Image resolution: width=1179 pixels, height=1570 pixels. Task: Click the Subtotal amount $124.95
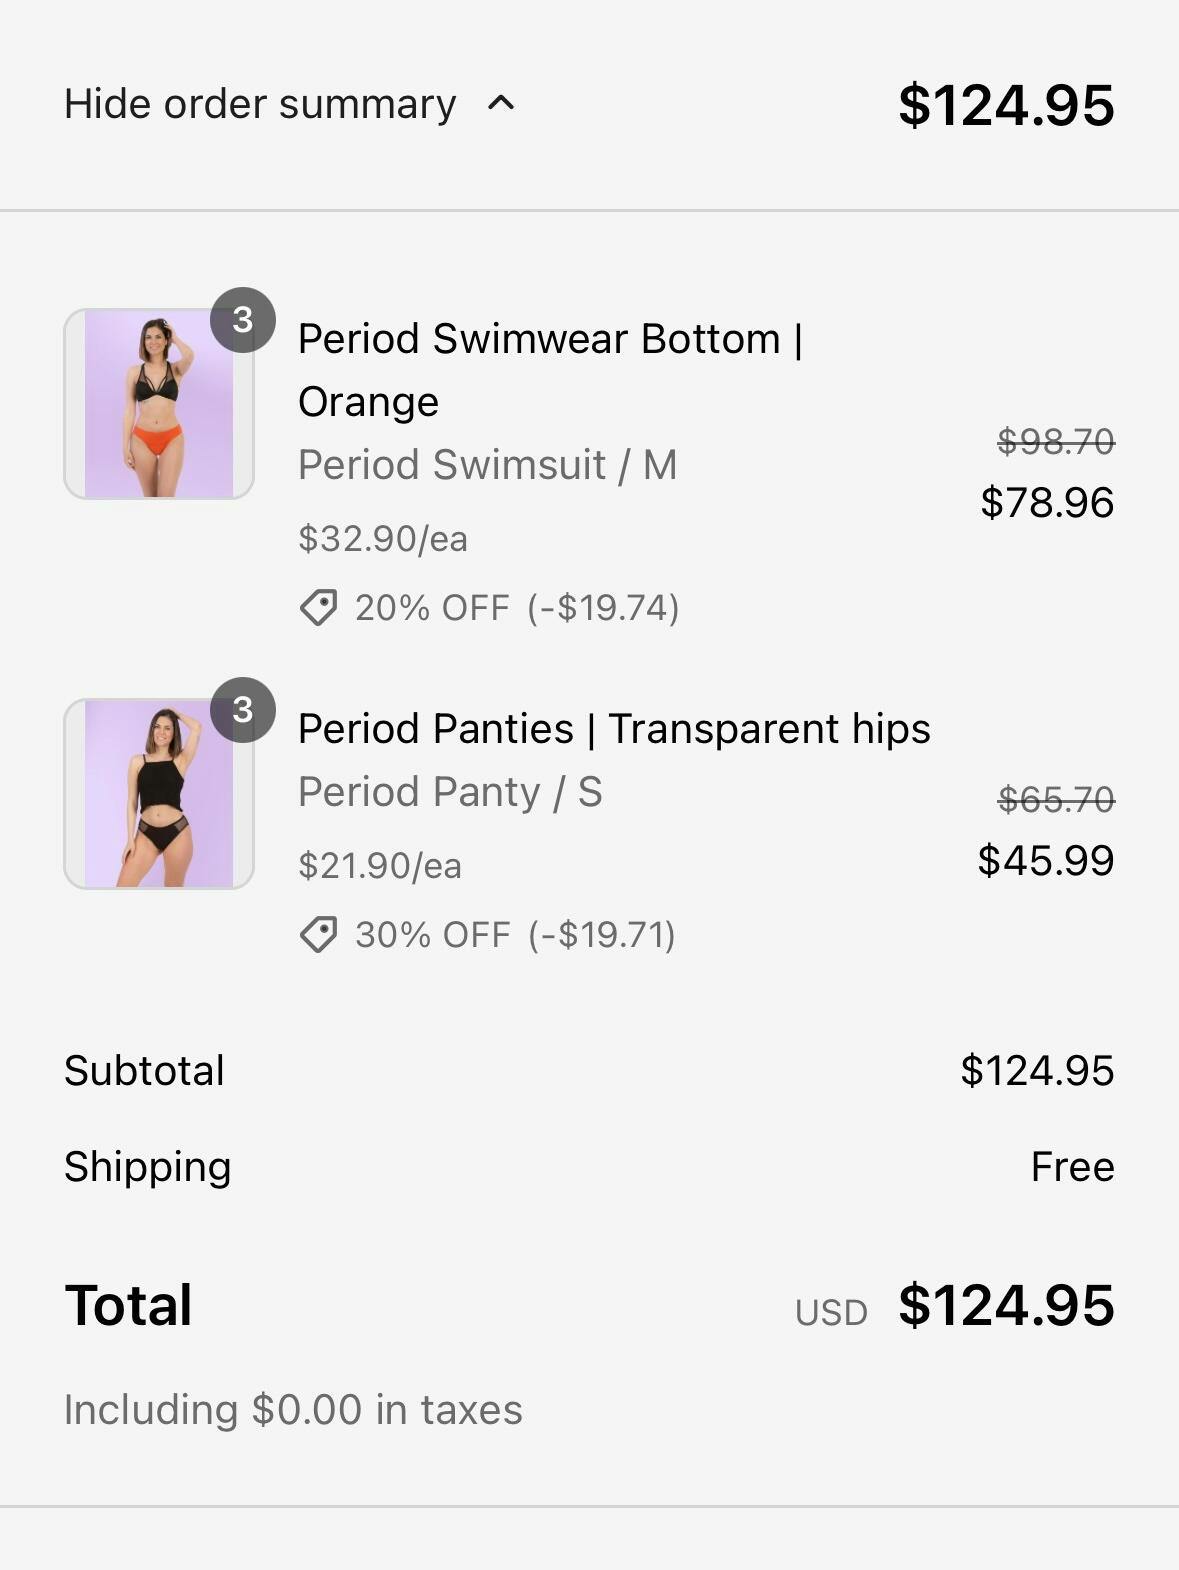tap(1036, 1071)
